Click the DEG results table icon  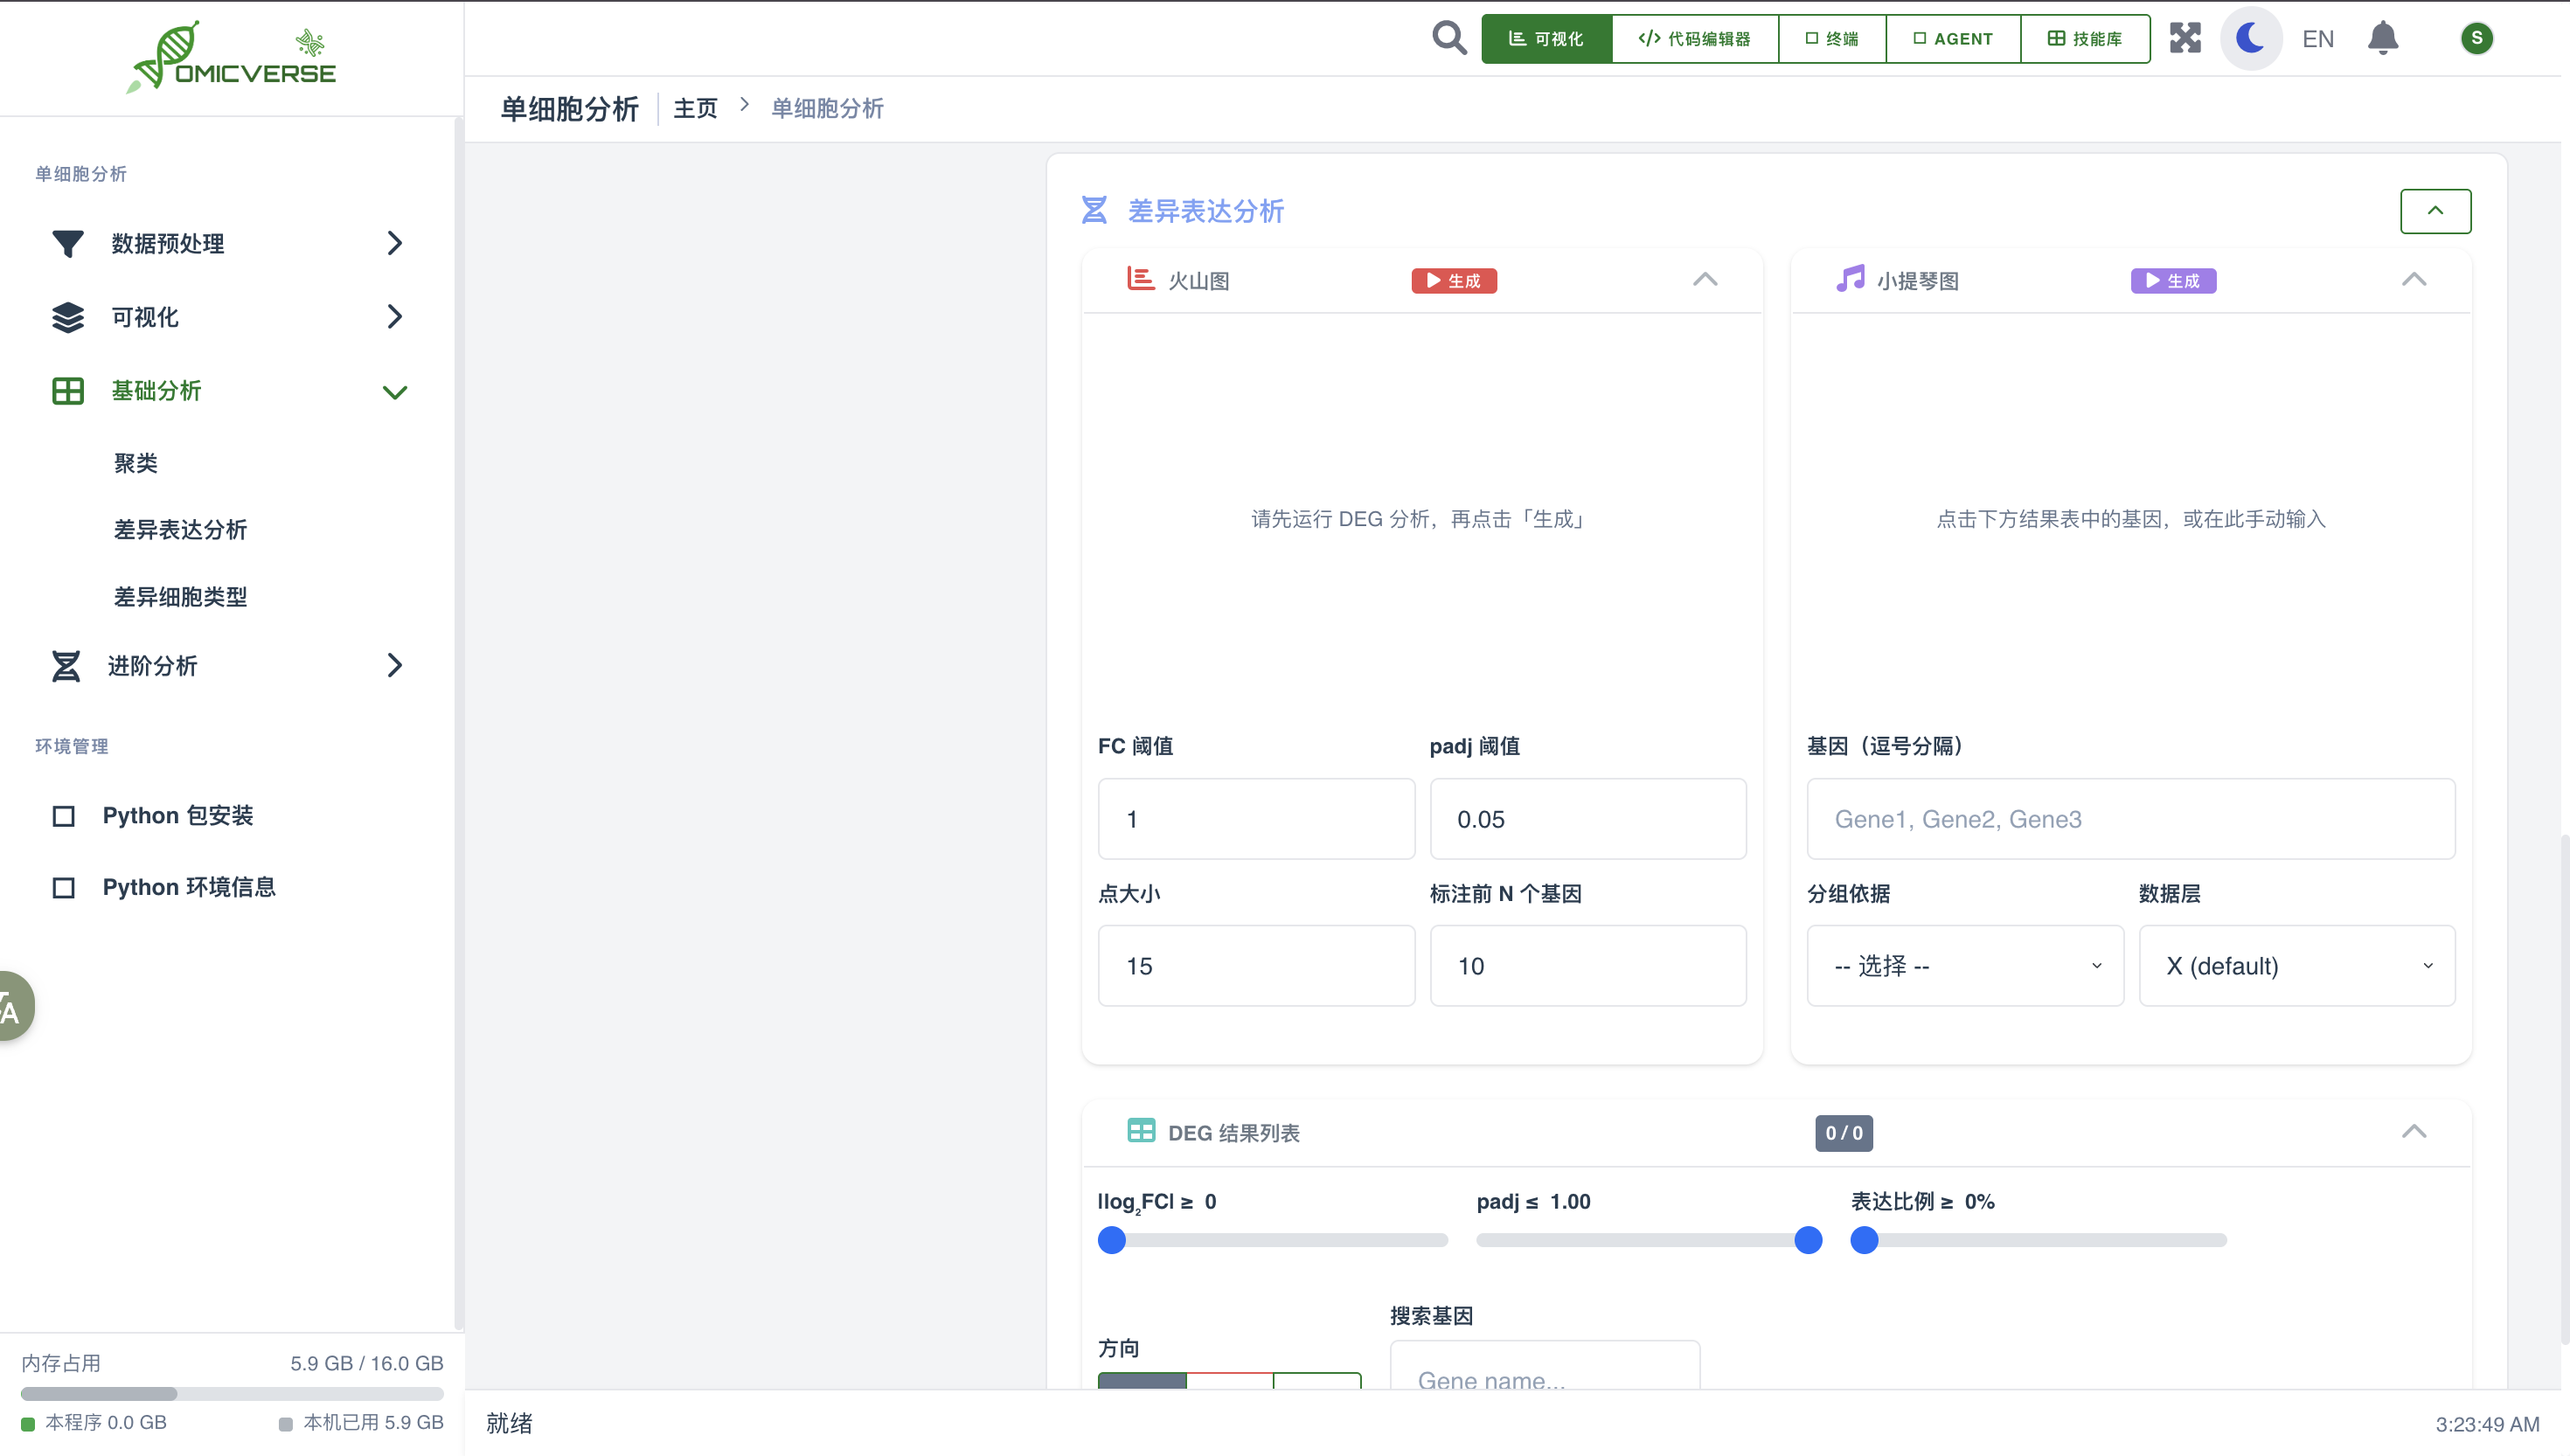[x=1140, y=1131]
